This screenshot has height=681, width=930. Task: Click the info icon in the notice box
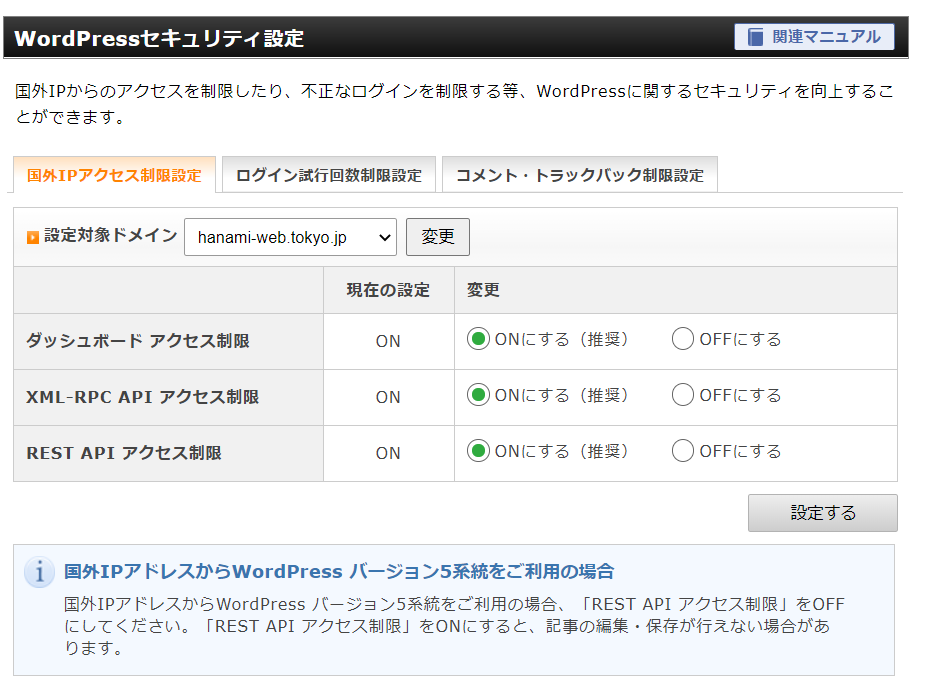(x=39, y=572)
